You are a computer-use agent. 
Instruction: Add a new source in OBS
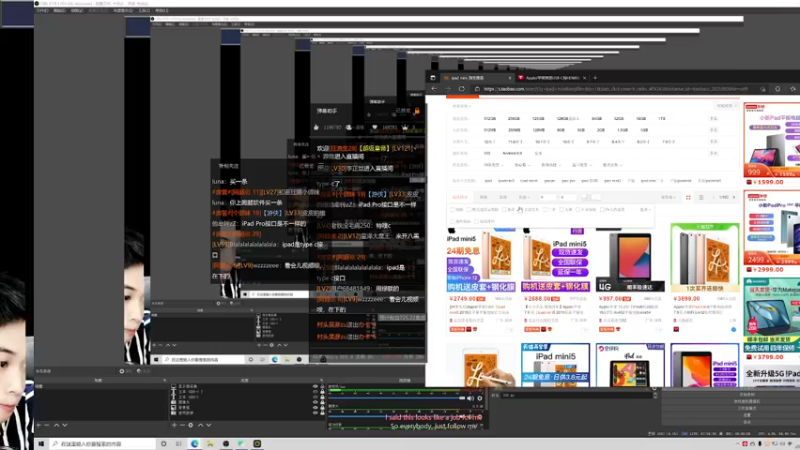click(x=174, y=425)
